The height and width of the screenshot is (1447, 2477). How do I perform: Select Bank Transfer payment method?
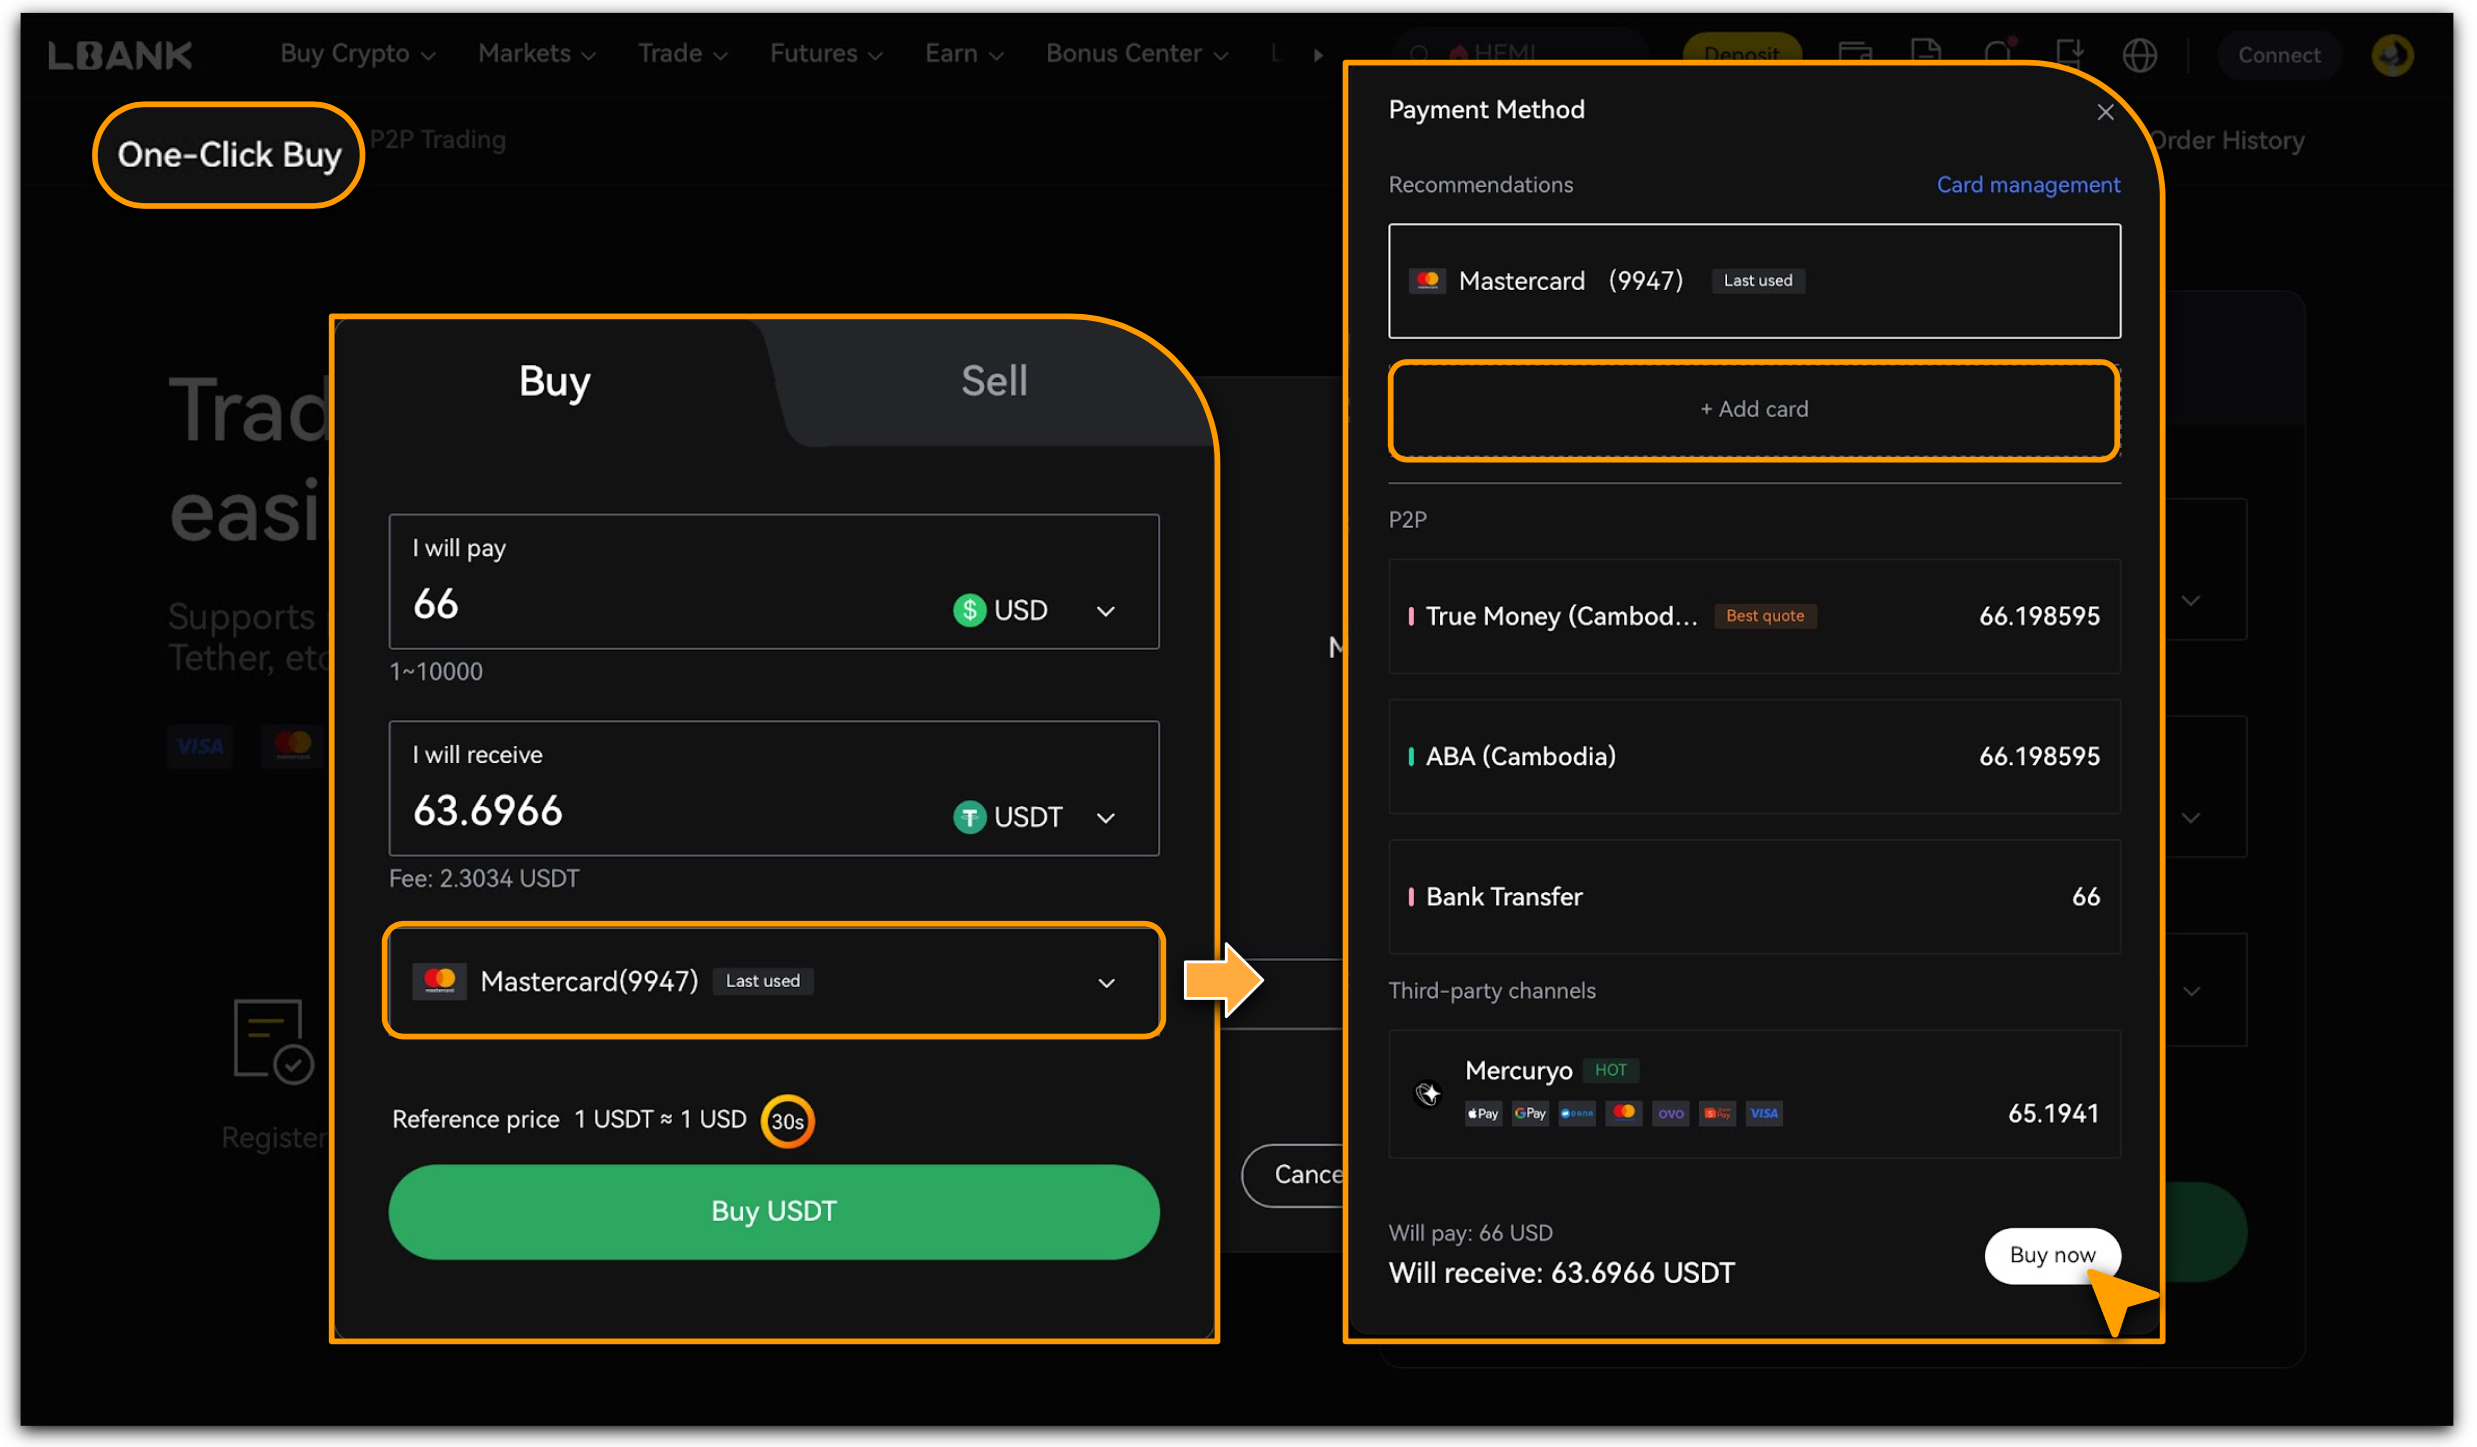pos(1753,897)
